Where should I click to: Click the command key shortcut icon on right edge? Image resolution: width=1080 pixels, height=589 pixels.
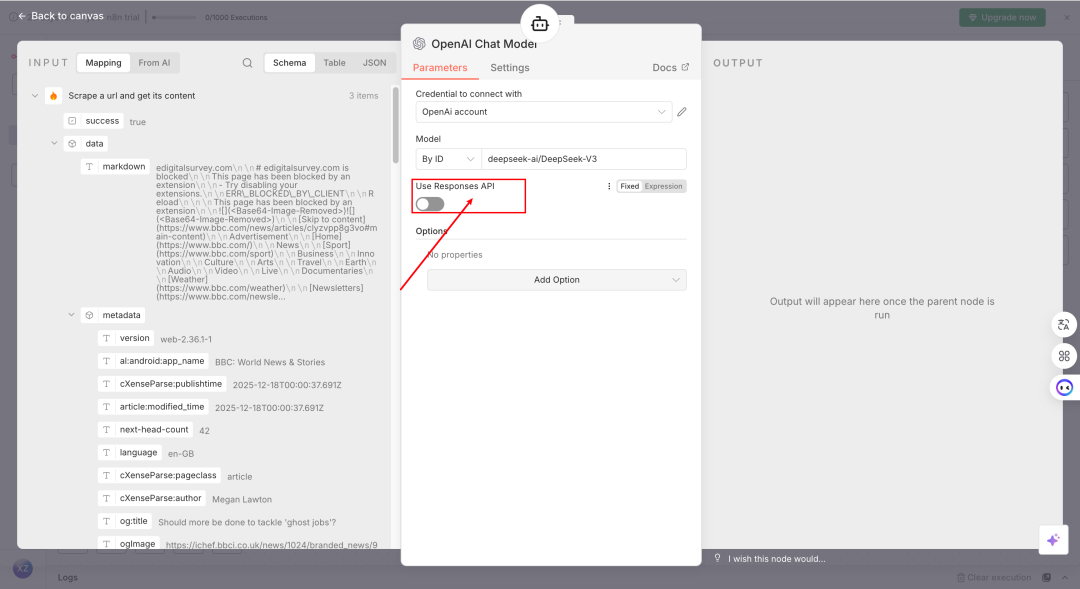pos(1064,355)
